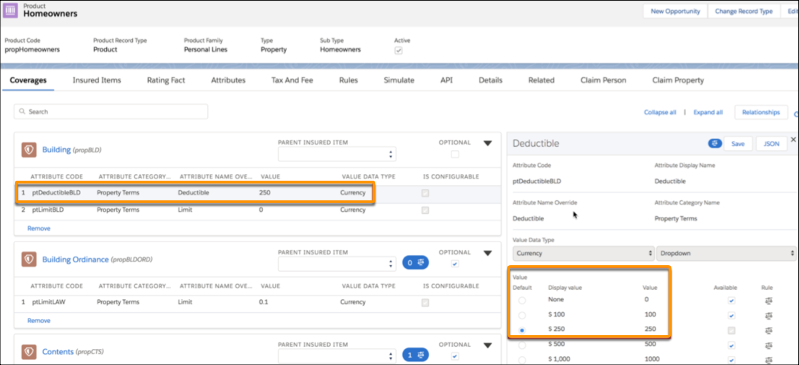
Task: Click the Expand all link
Action: (708, 112)
